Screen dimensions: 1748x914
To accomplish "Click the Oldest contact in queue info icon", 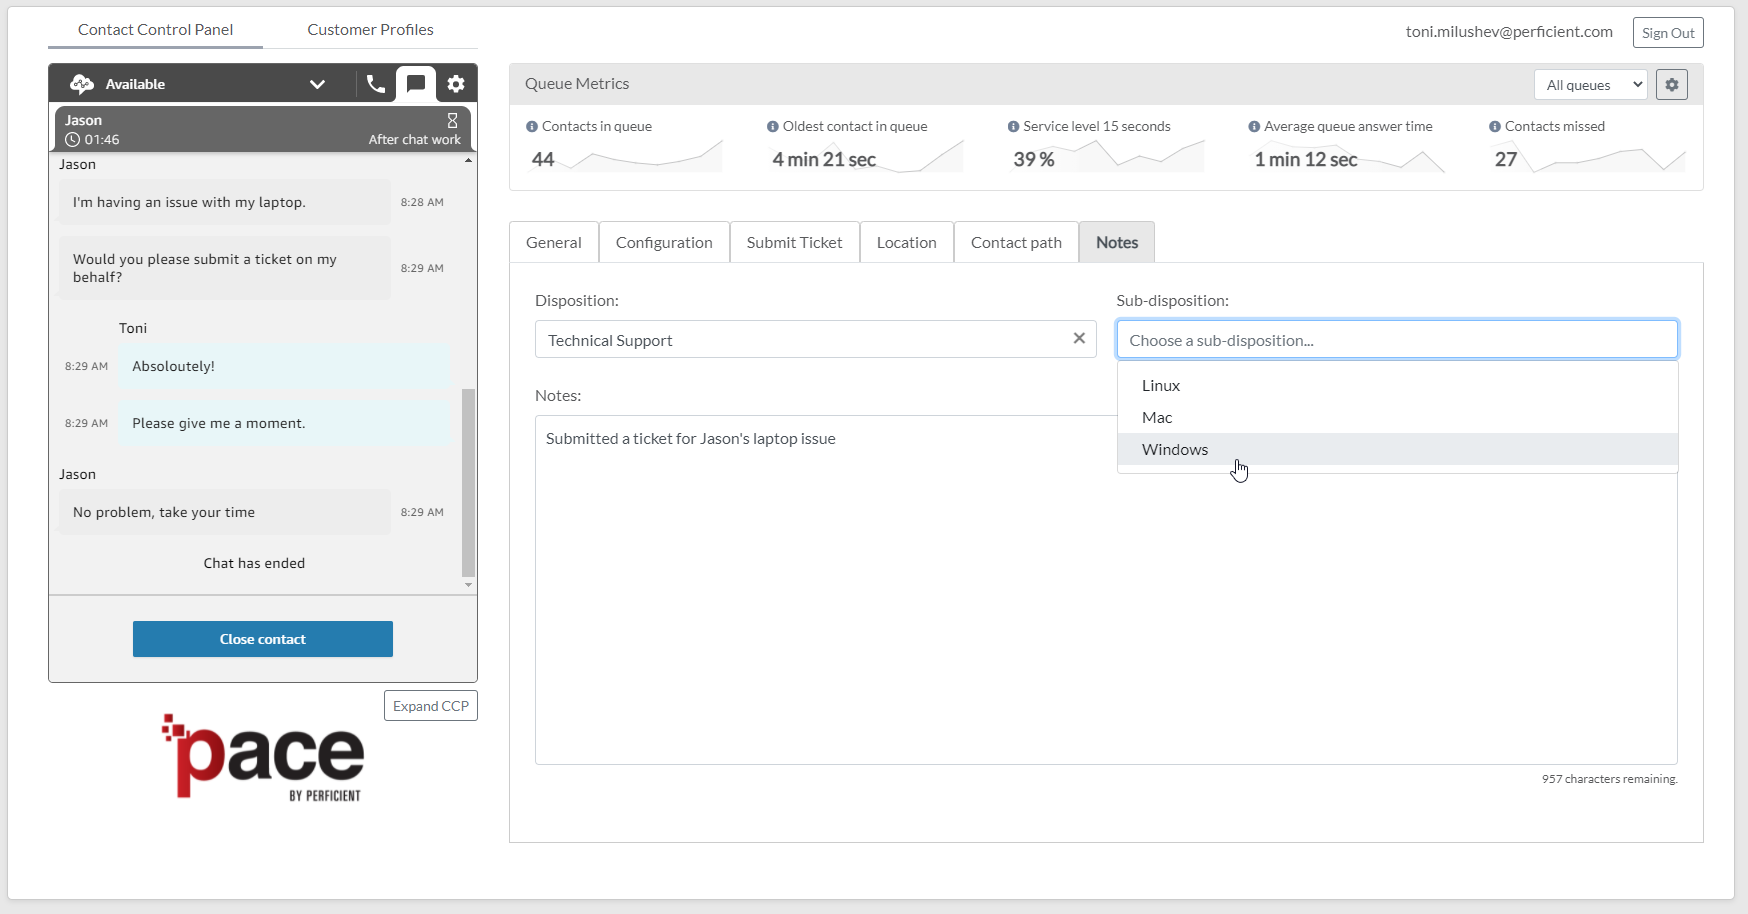I will tap(771, 126).
